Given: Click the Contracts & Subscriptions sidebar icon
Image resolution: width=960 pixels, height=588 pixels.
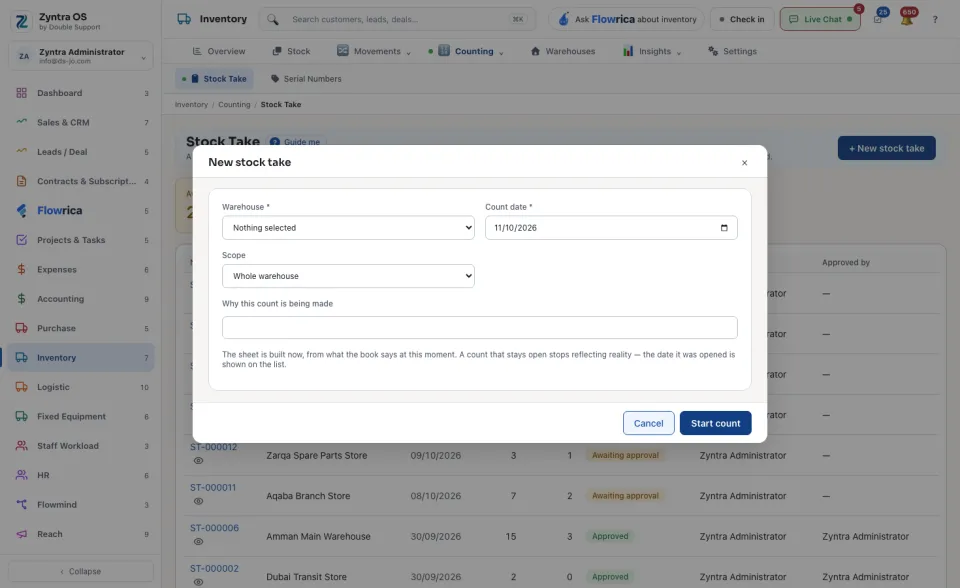Looking at the screenshot, I should click(x=21, y=181).
